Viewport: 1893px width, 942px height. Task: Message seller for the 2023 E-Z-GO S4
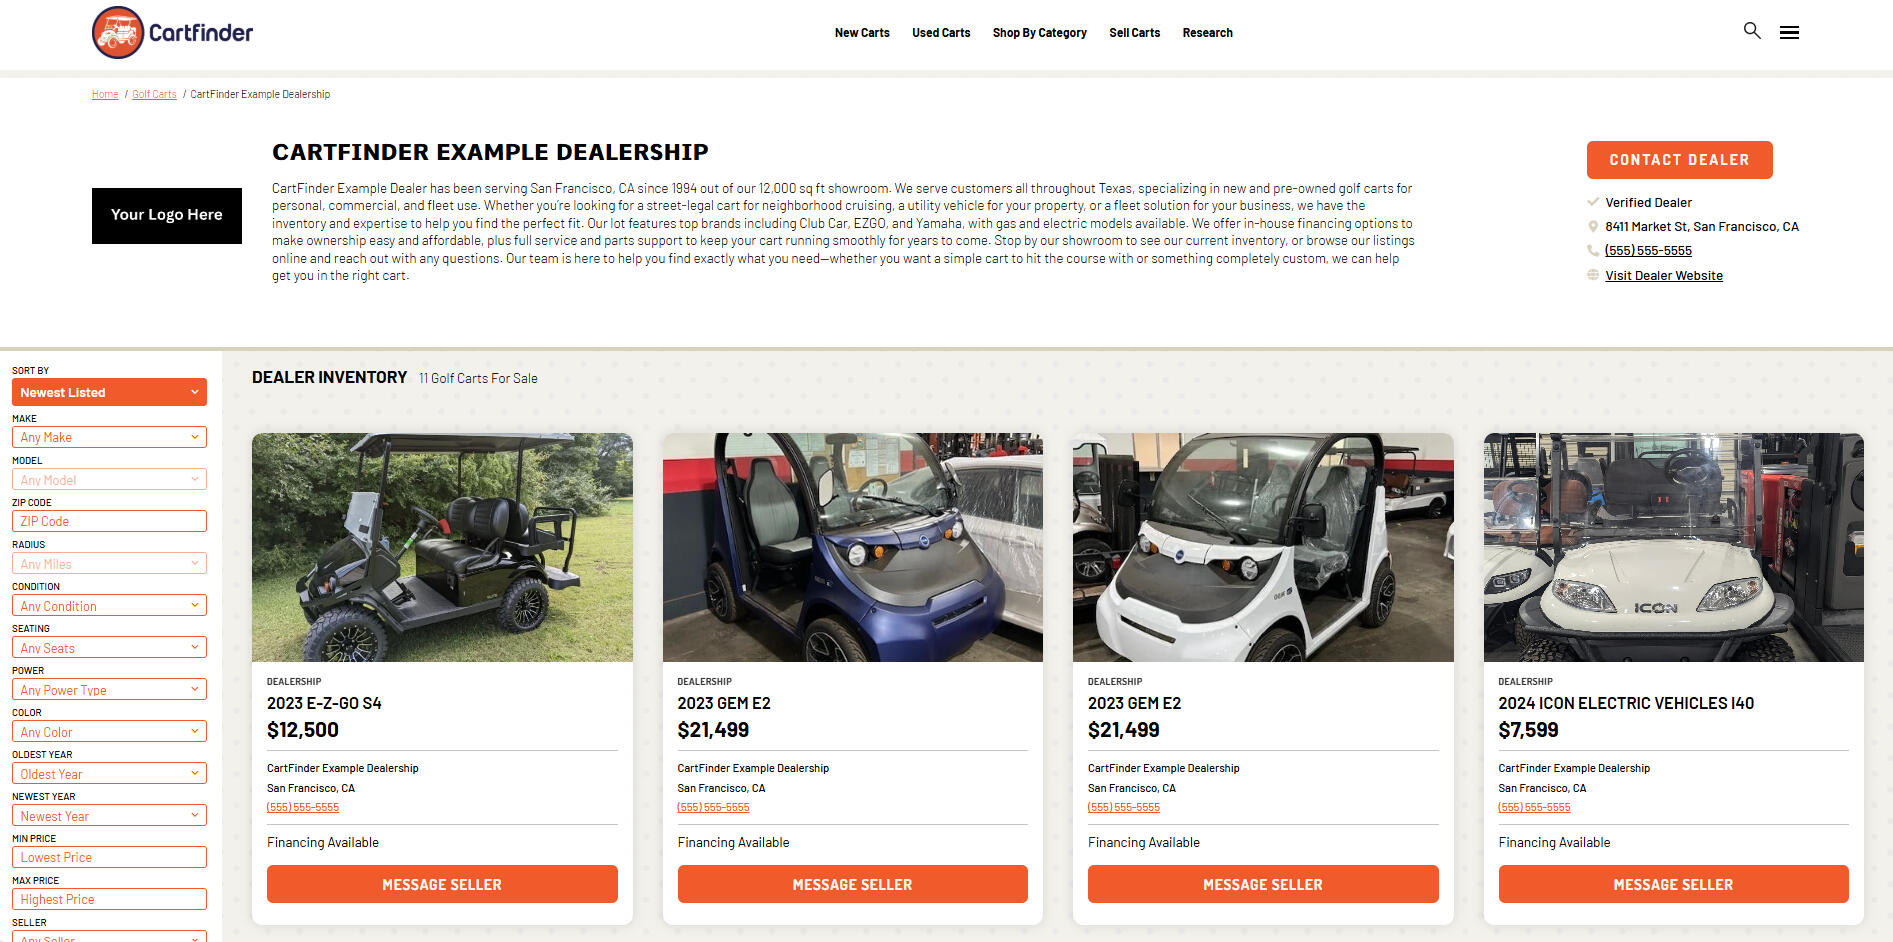[442, 884]
